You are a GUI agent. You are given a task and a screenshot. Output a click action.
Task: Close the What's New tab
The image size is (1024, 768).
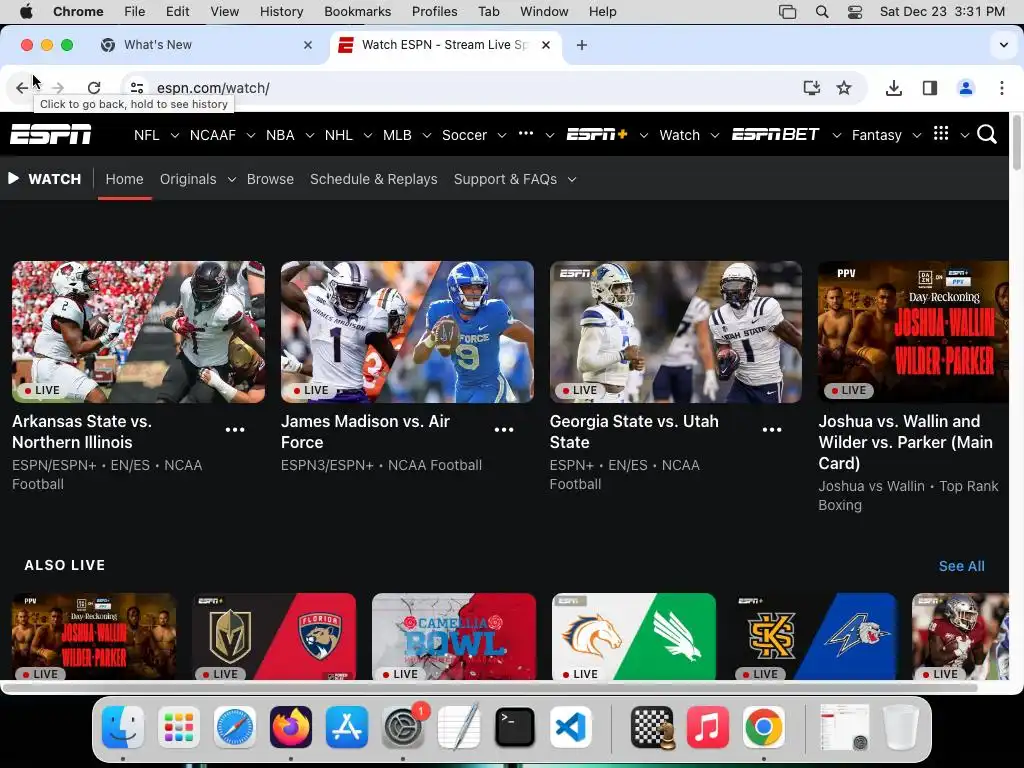[x=308, y=45]
